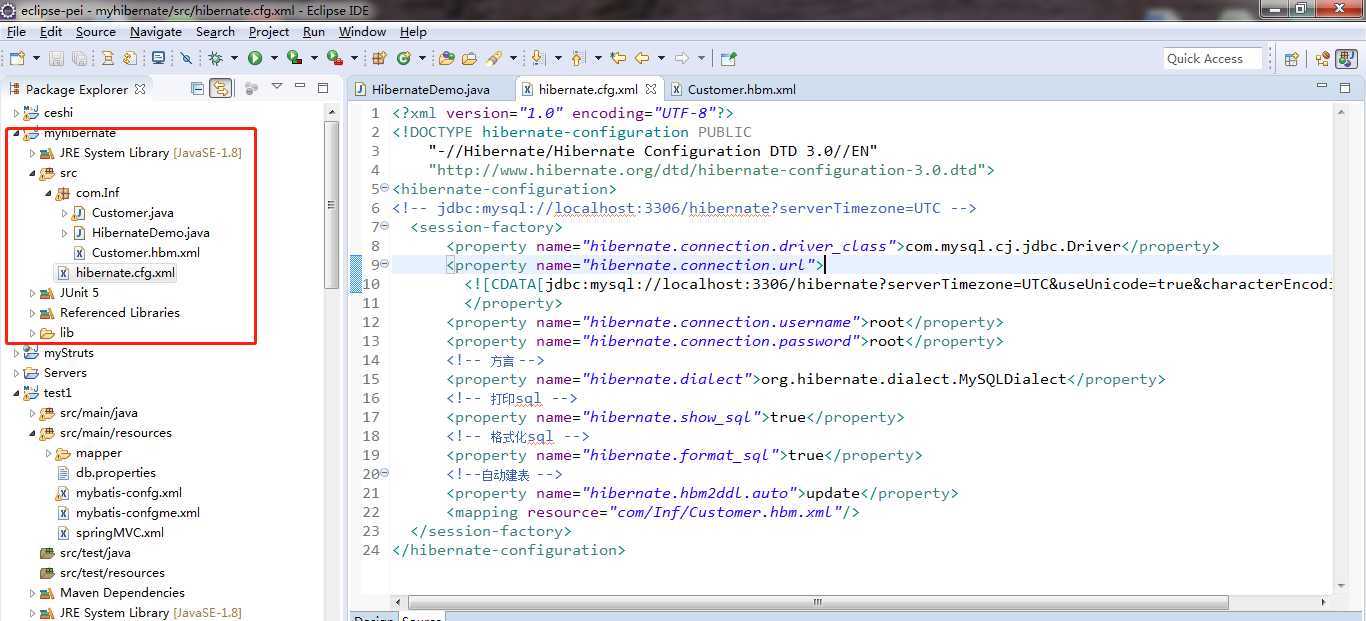Toggle Link with Editor in Package Explorer
This screenshot has height=621, width=1366.
[221, 88]
